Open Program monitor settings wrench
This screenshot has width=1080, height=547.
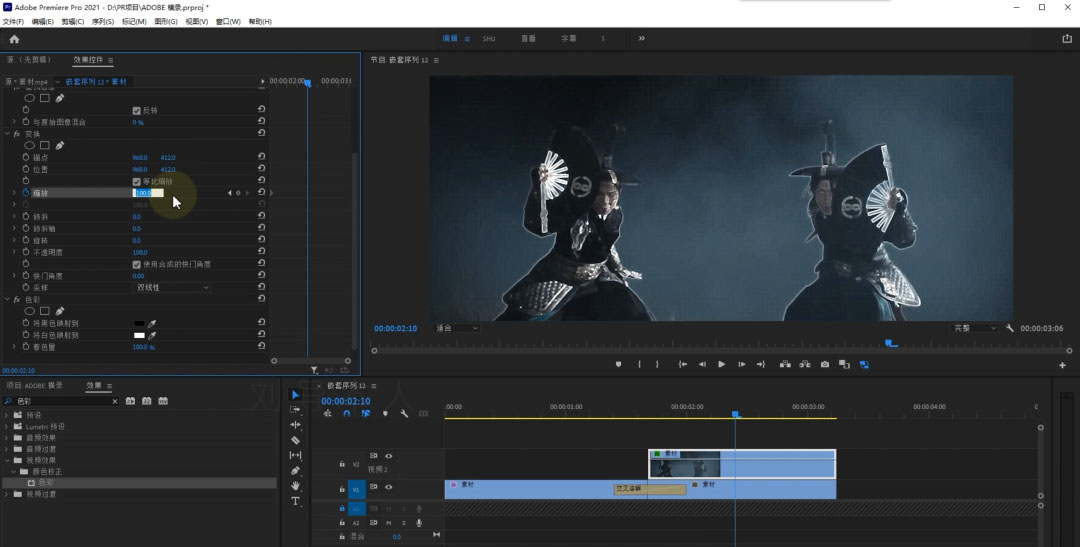pyautogui.click(x=1010, y=328)
